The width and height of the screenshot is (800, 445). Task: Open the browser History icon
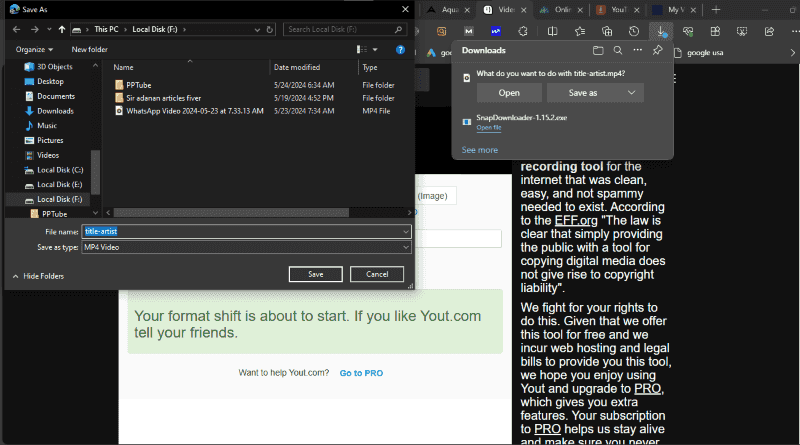634,31
